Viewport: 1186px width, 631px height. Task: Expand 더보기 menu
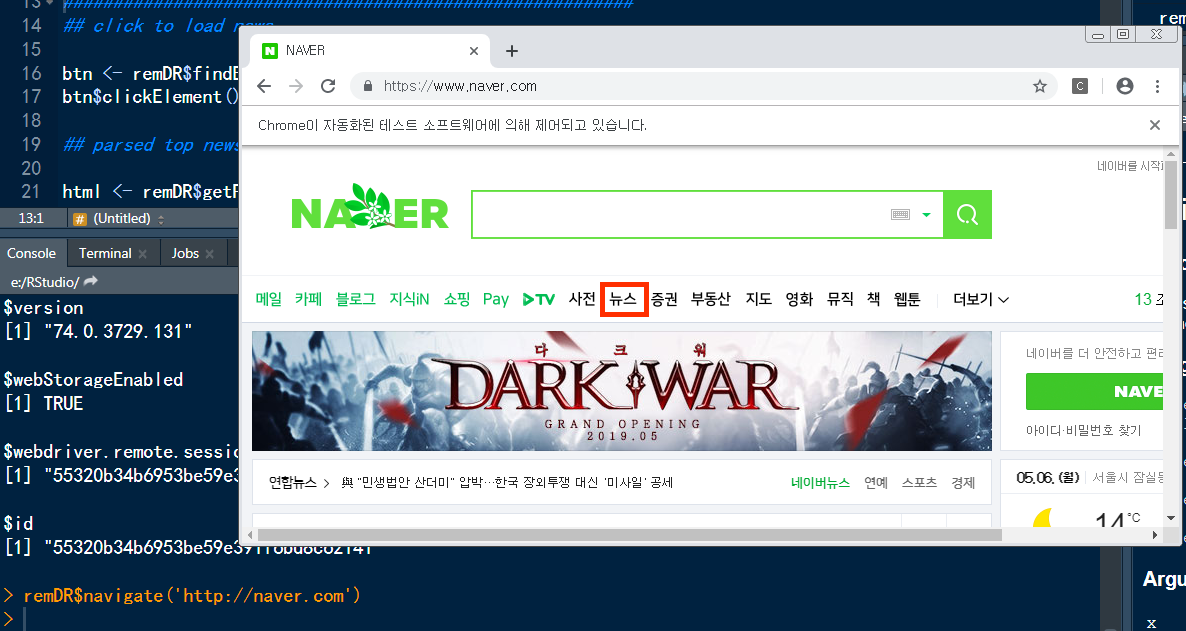(981, 299)
